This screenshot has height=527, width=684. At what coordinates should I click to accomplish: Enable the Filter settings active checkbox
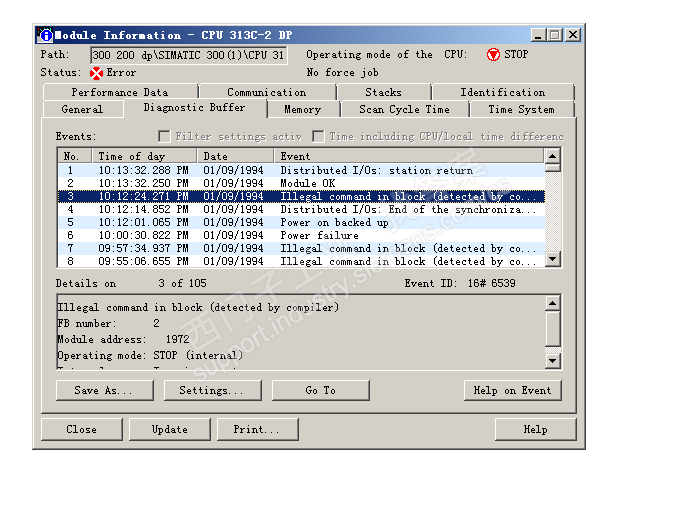(x=164, y=137)
